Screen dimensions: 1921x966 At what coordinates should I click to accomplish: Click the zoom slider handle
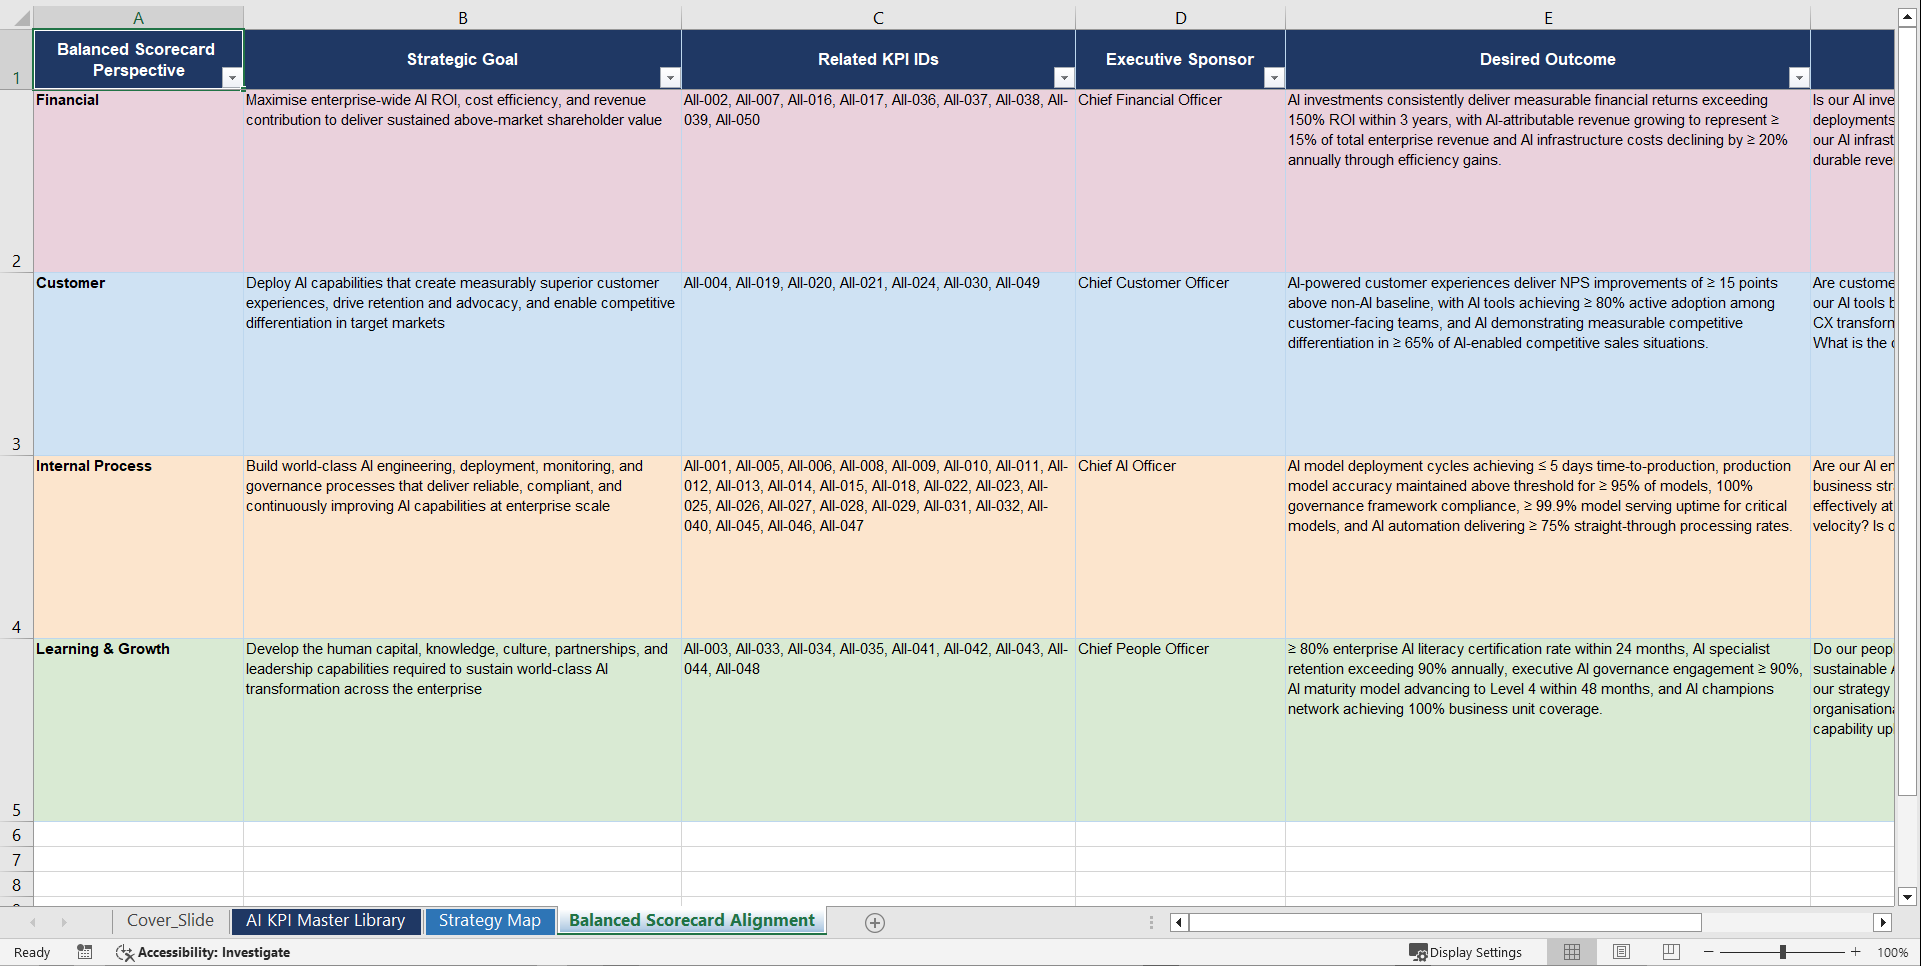click(x=1783, y=952)
